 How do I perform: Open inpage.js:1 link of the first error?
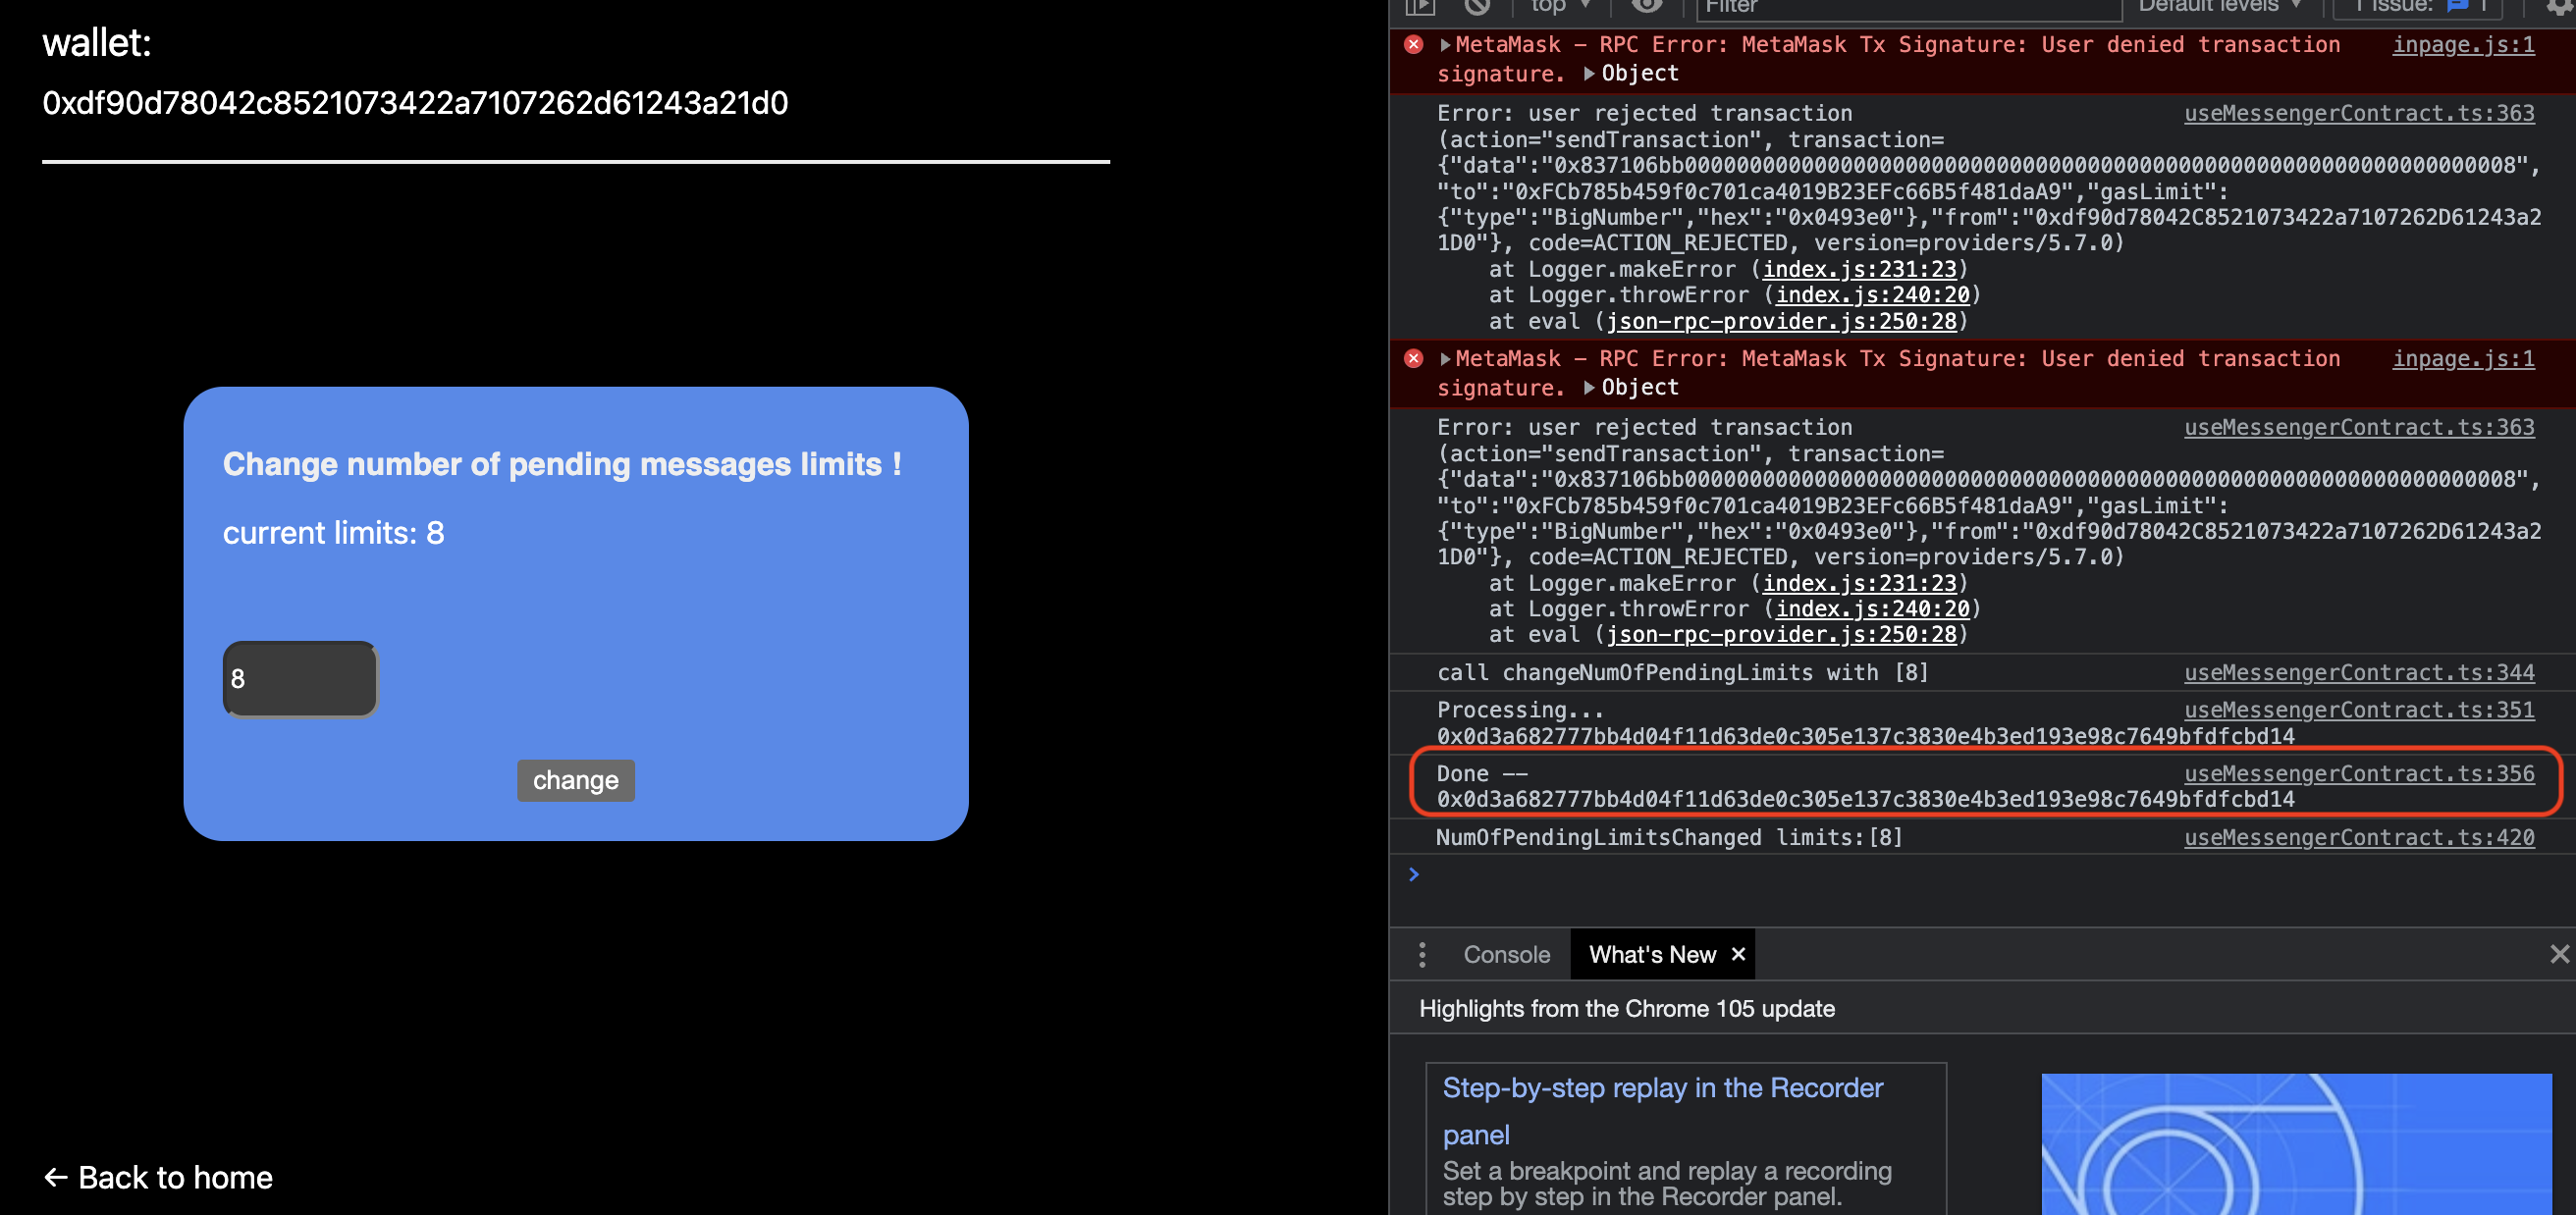[x=2462, y=45]
